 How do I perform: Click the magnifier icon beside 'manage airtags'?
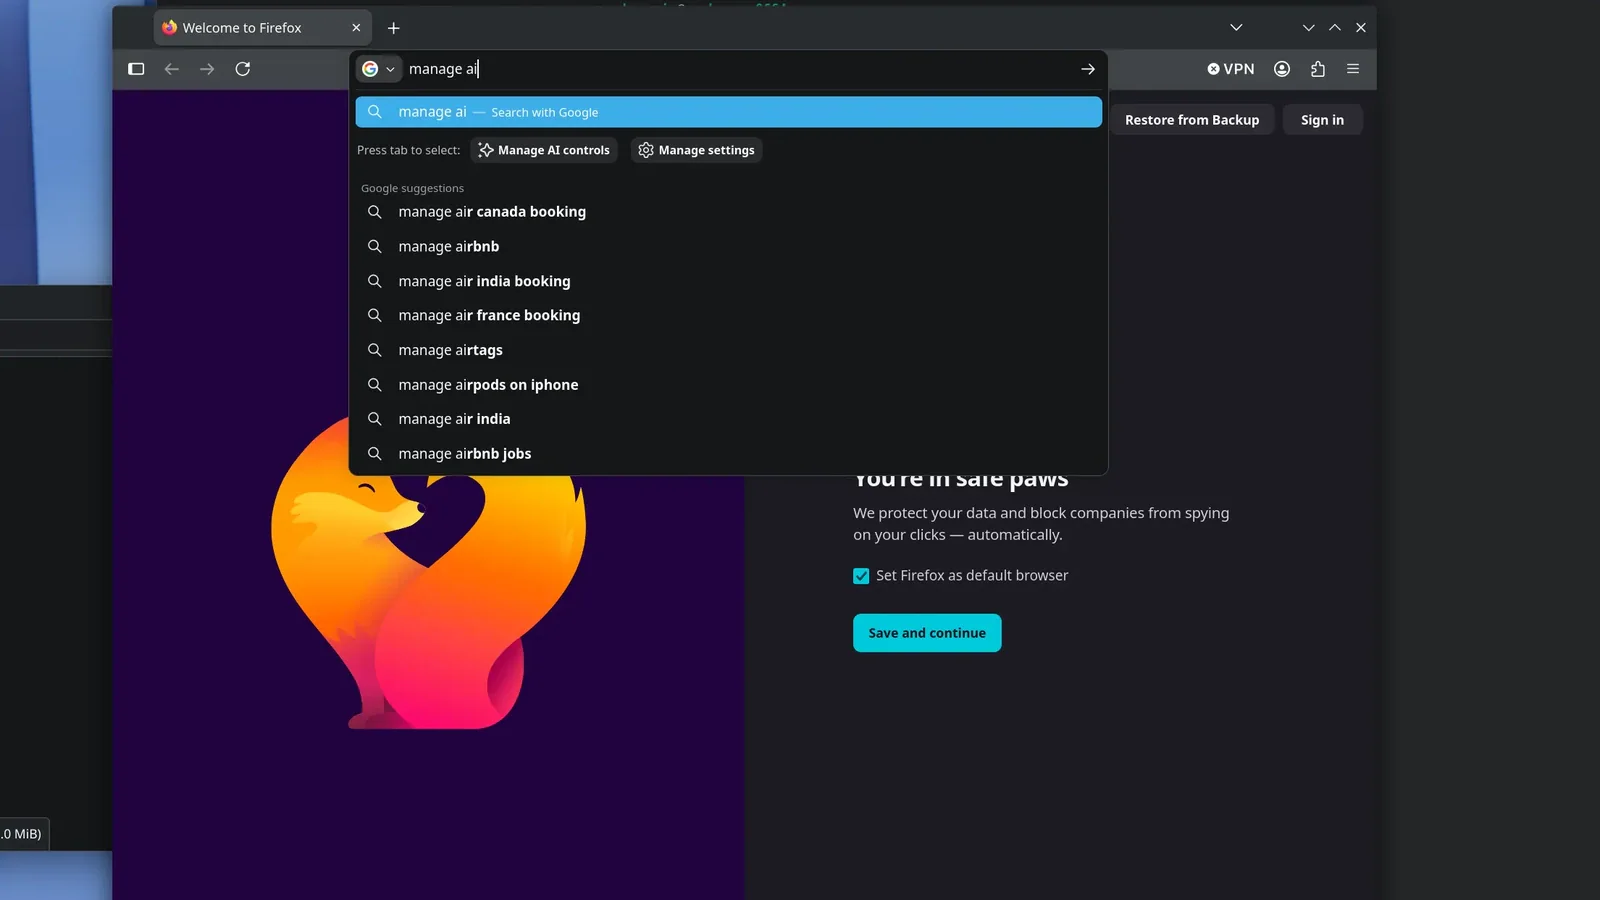click(375, 350)
